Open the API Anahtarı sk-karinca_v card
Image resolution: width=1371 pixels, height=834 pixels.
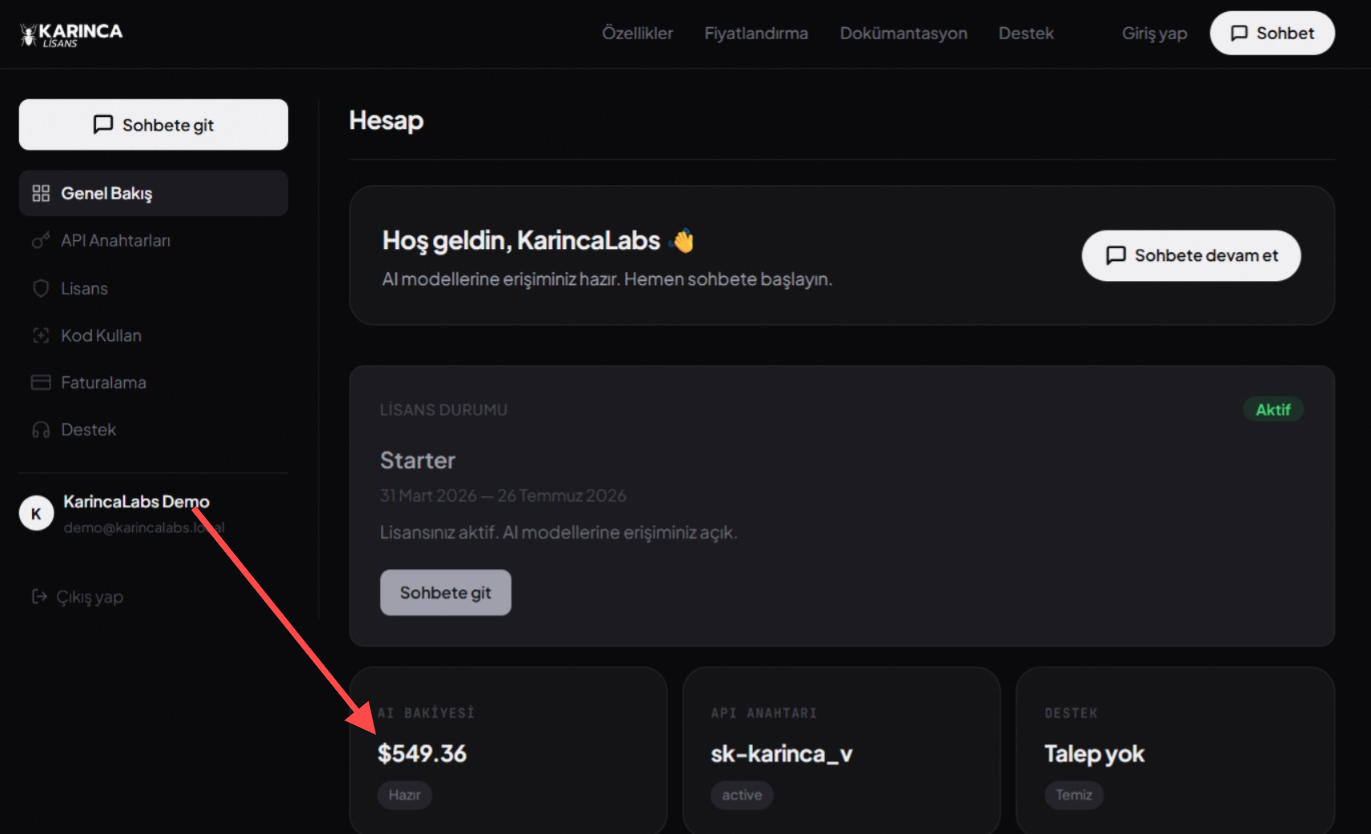pos(841,752)
